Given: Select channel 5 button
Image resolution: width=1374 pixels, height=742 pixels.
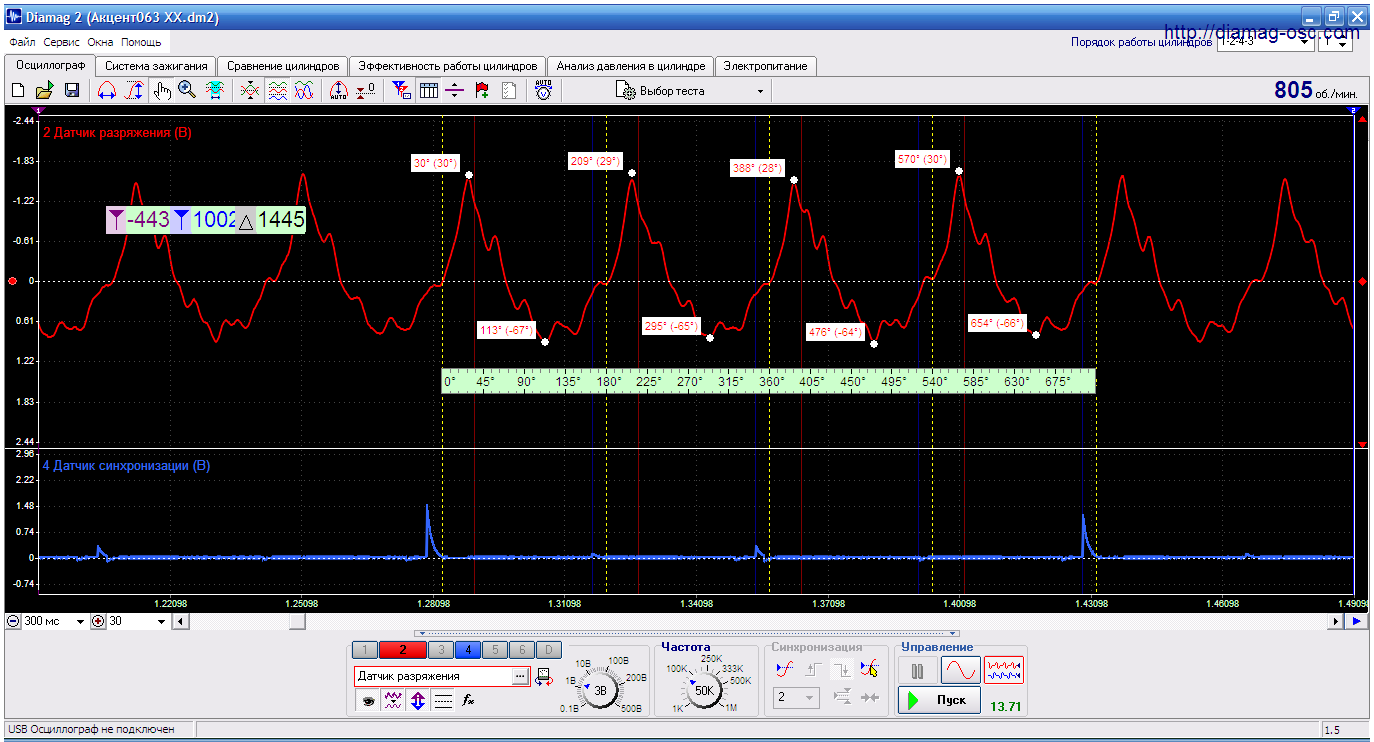Looking at the screenshot, I should pyautogui.click(x=494, y=650).
